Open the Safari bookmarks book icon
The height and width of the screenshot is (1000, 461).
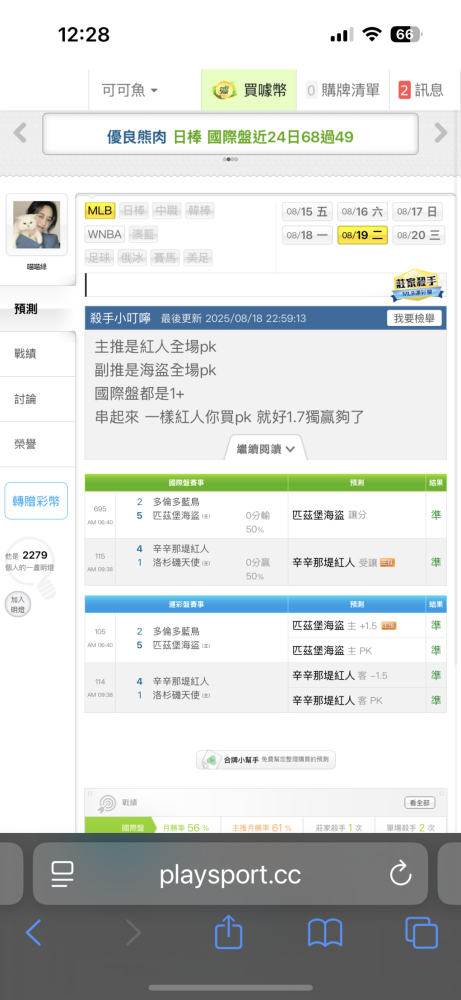coord(325,933)
